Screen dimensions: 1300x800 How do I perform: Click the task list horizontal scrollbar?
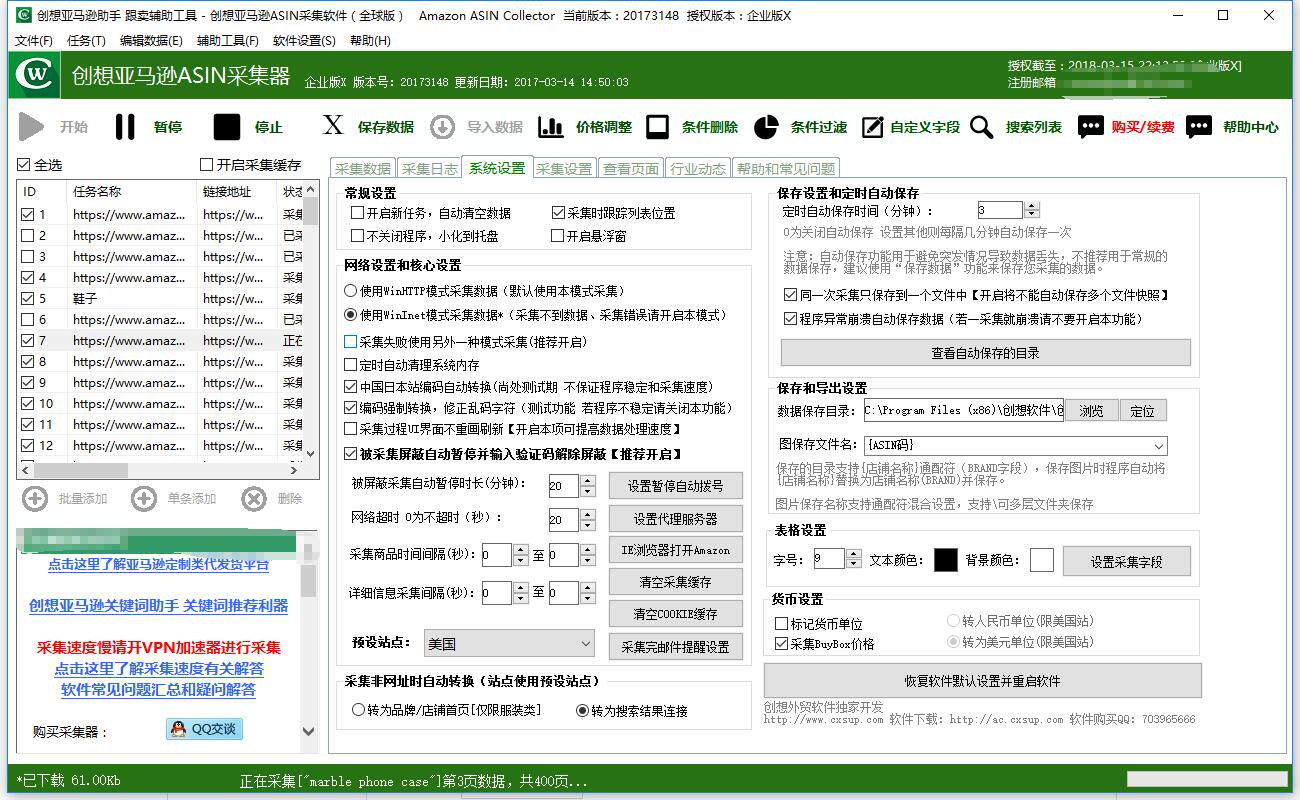pyautogui.click(x=161, y=469)
